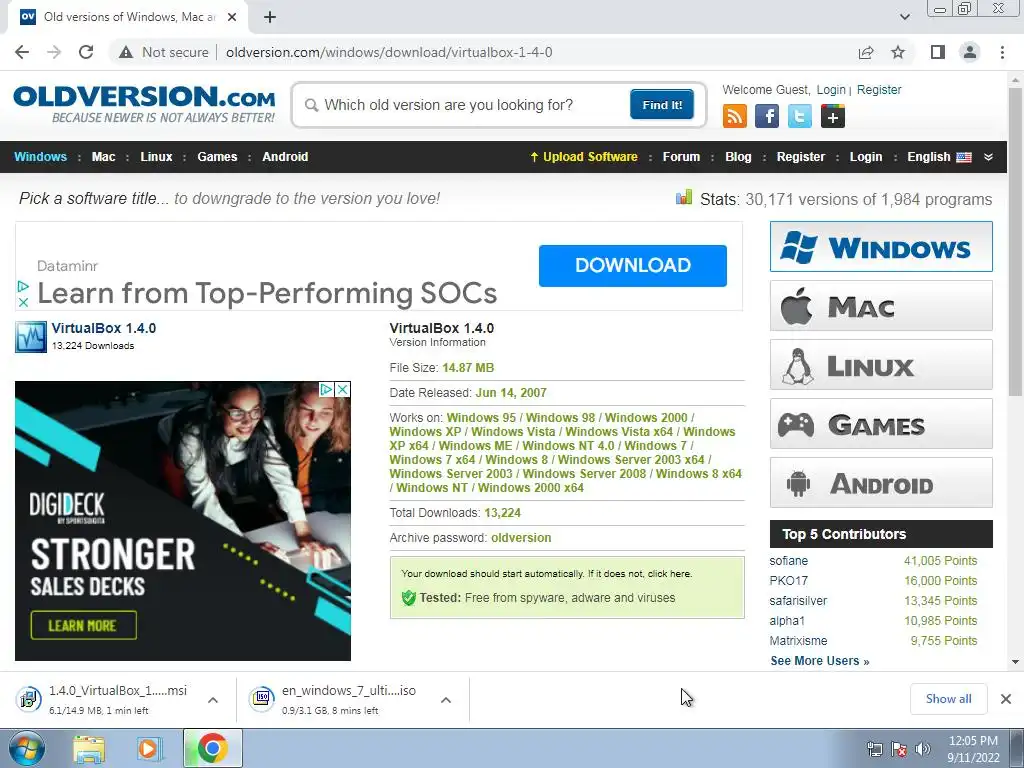
Task: Open the taskbar clock showing 12:05 PM
Action: coord(973,749)
